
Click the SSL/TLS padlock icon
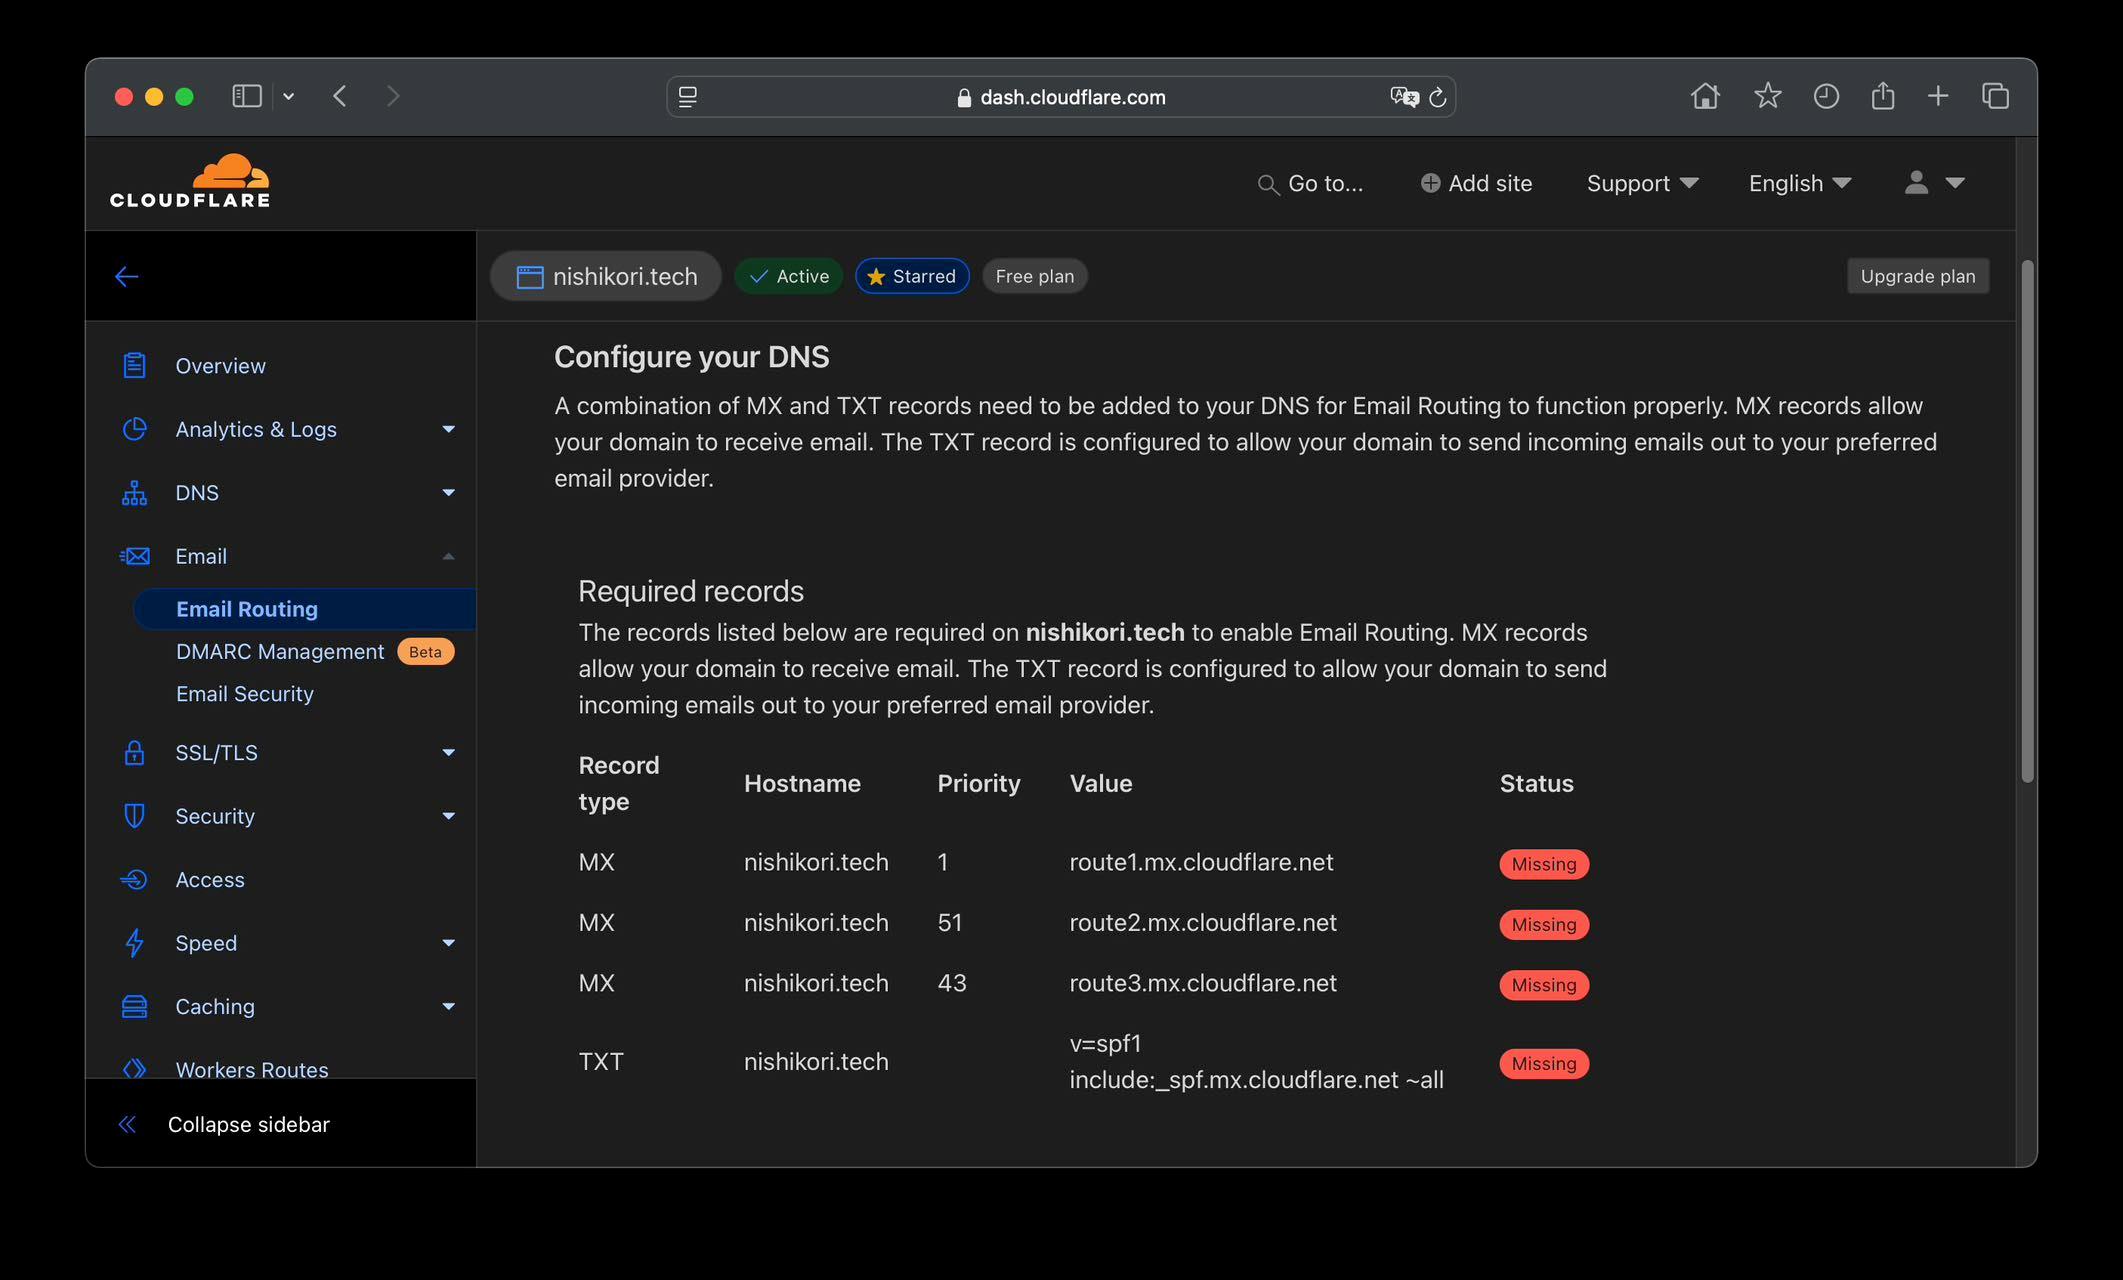point(134,753)
